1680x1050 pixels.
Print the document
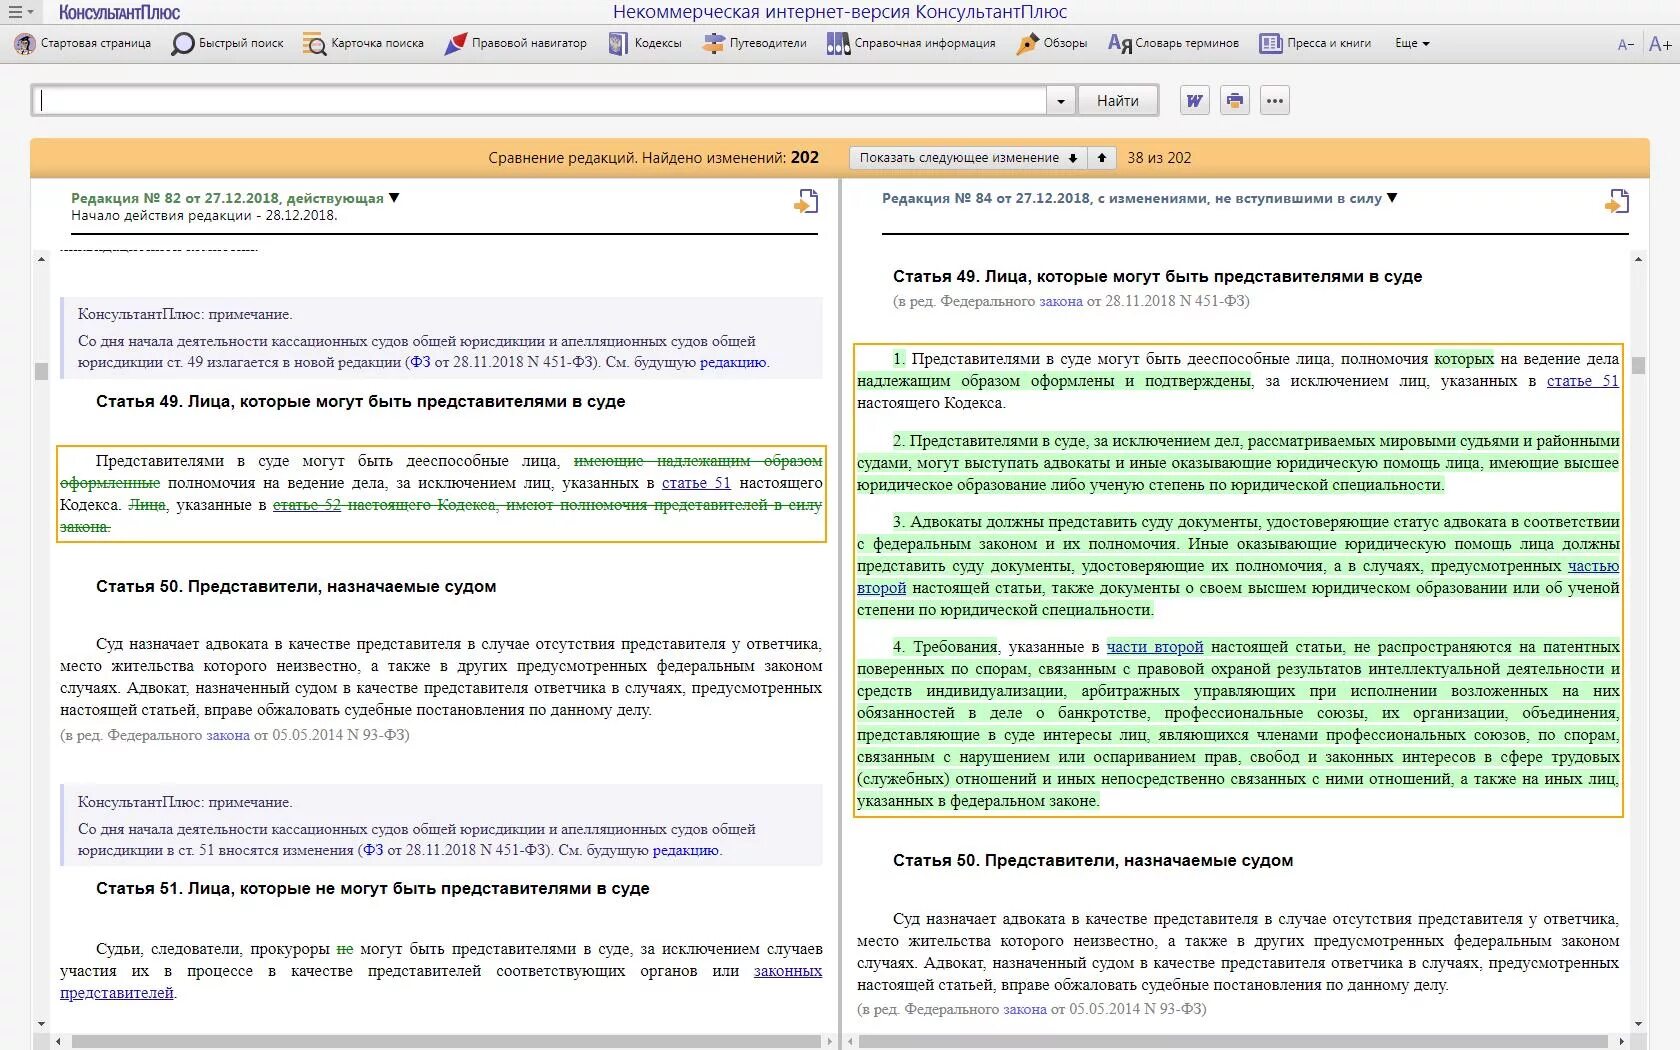[1235, 101]
